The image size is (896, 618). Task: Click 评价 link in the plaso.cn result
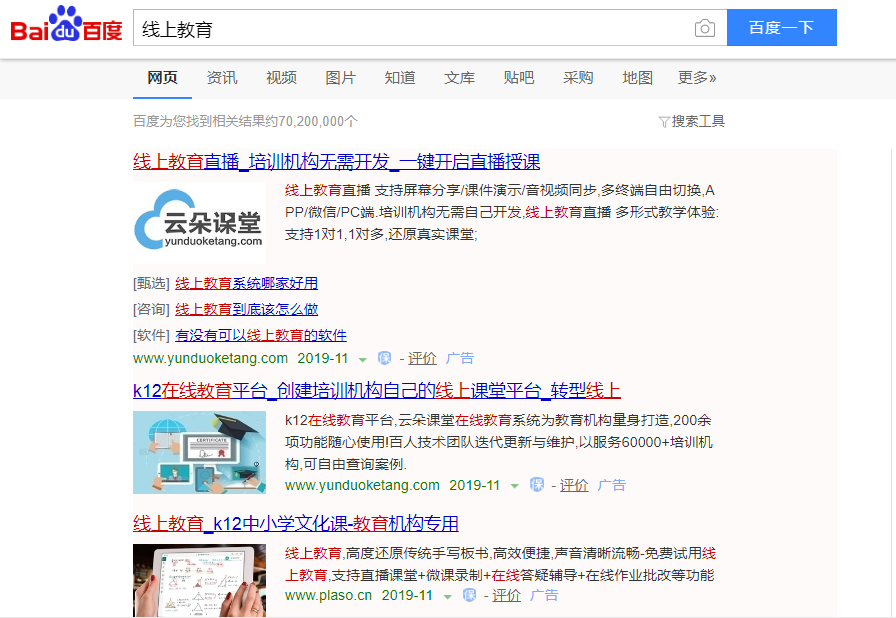[506, 595]
